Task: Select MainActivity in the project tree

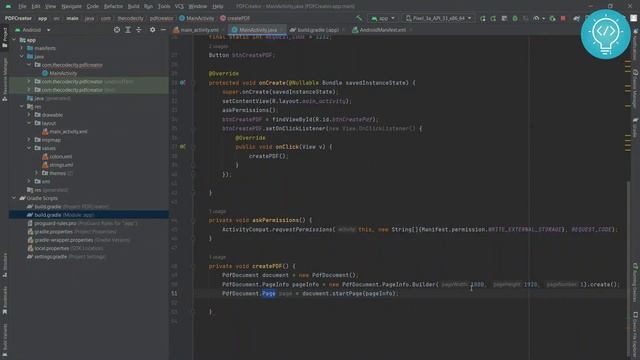Action: click(x=63, y=73)
